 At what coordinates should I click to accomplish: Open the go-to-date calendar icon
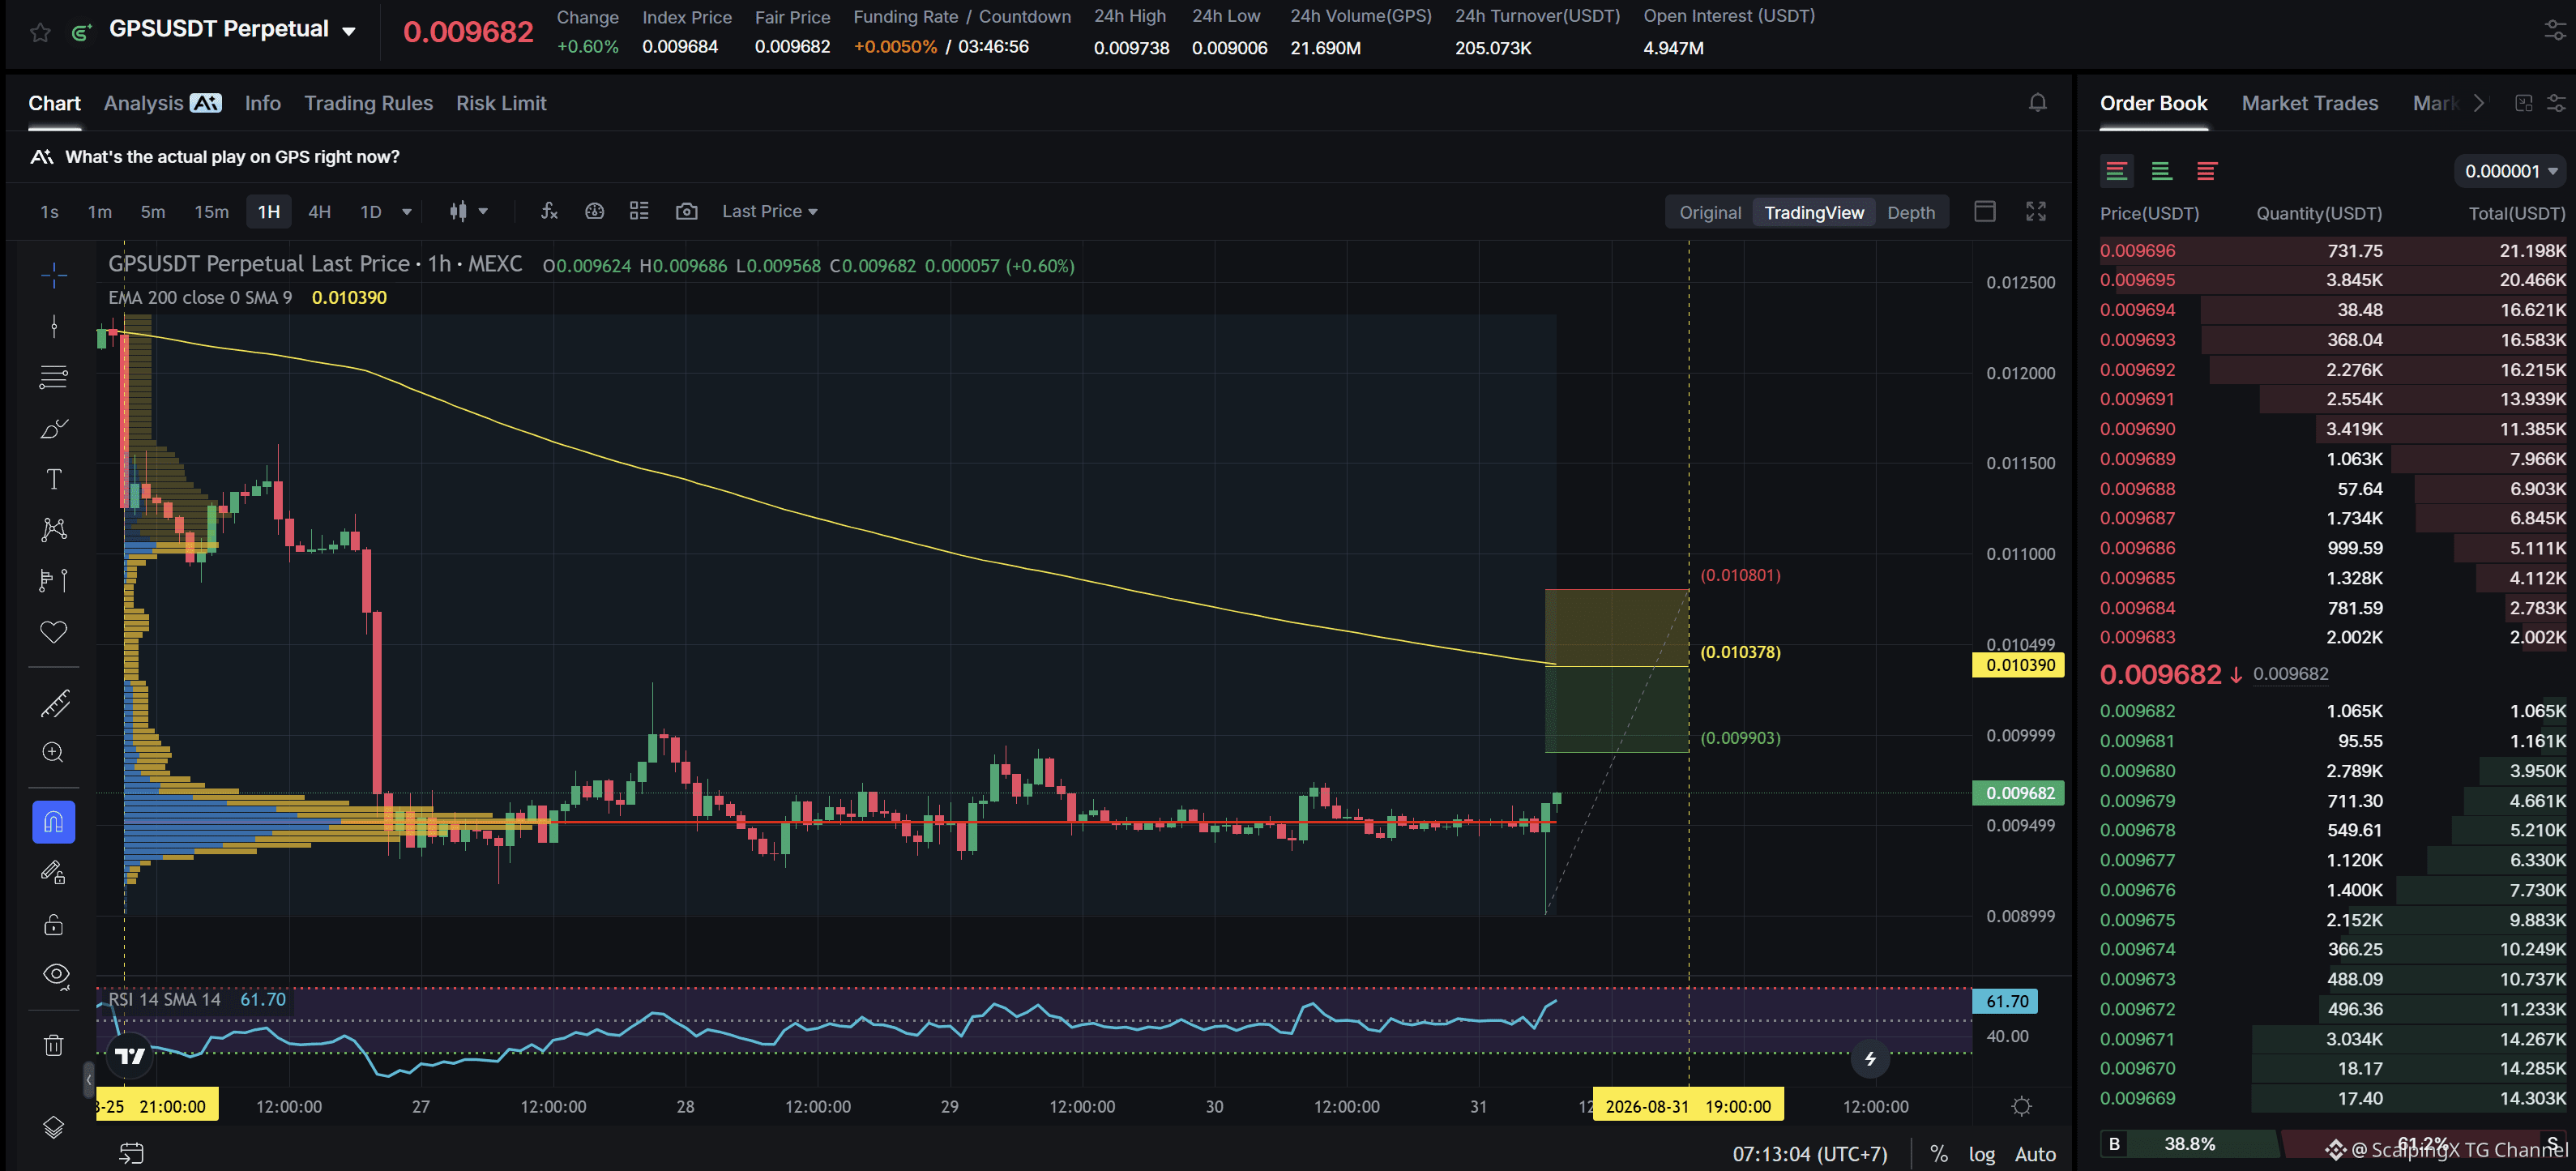click(x=132, y=1153)
